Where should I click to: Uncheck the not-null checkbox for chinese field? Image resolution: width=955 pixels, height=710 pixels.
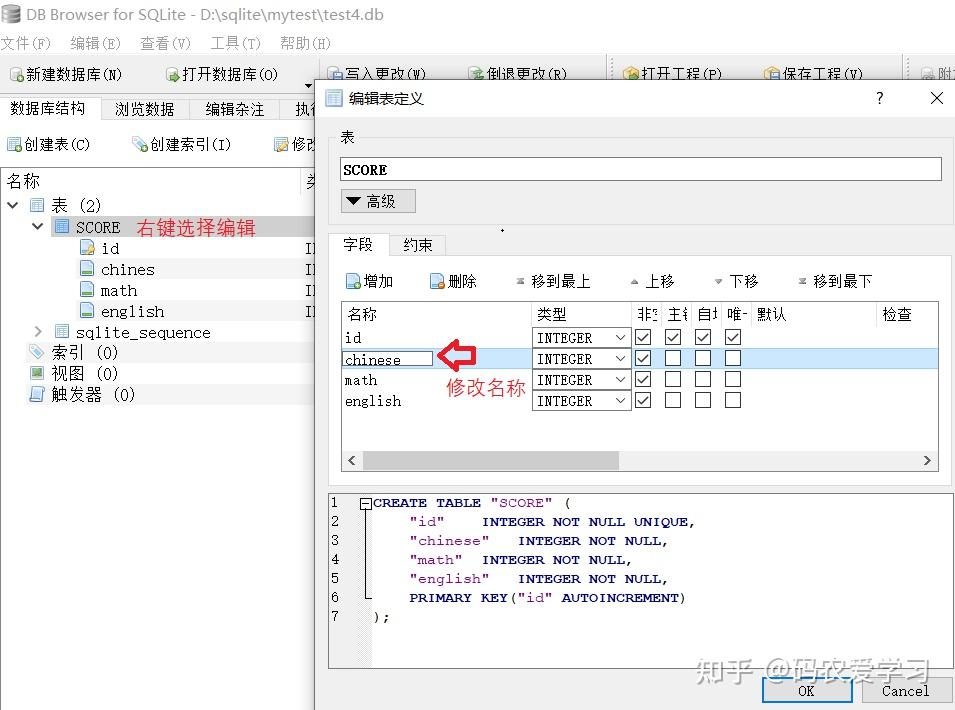(x=643, y=358)
